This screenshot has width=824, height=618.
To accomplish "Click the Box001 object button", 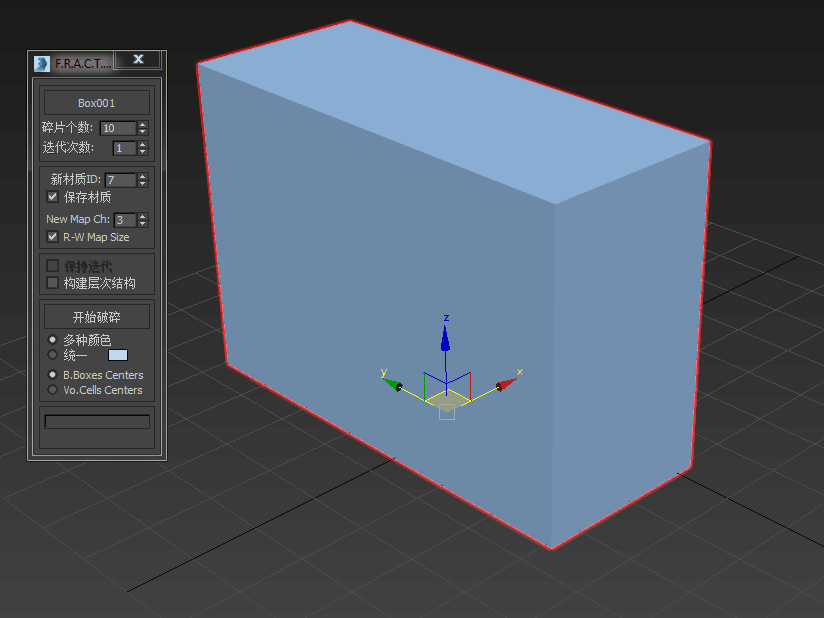I will coord(97,103).
